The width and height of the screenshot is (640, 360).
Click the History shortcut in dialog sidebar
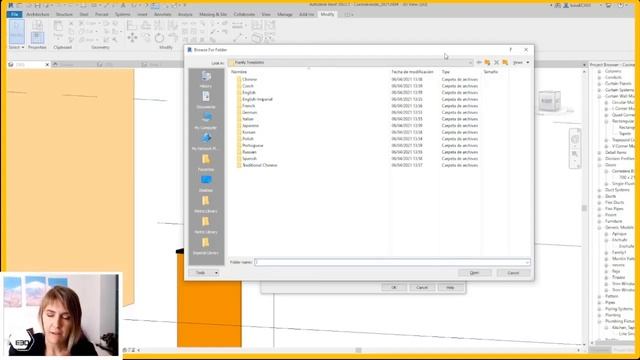tap(206, 79)
